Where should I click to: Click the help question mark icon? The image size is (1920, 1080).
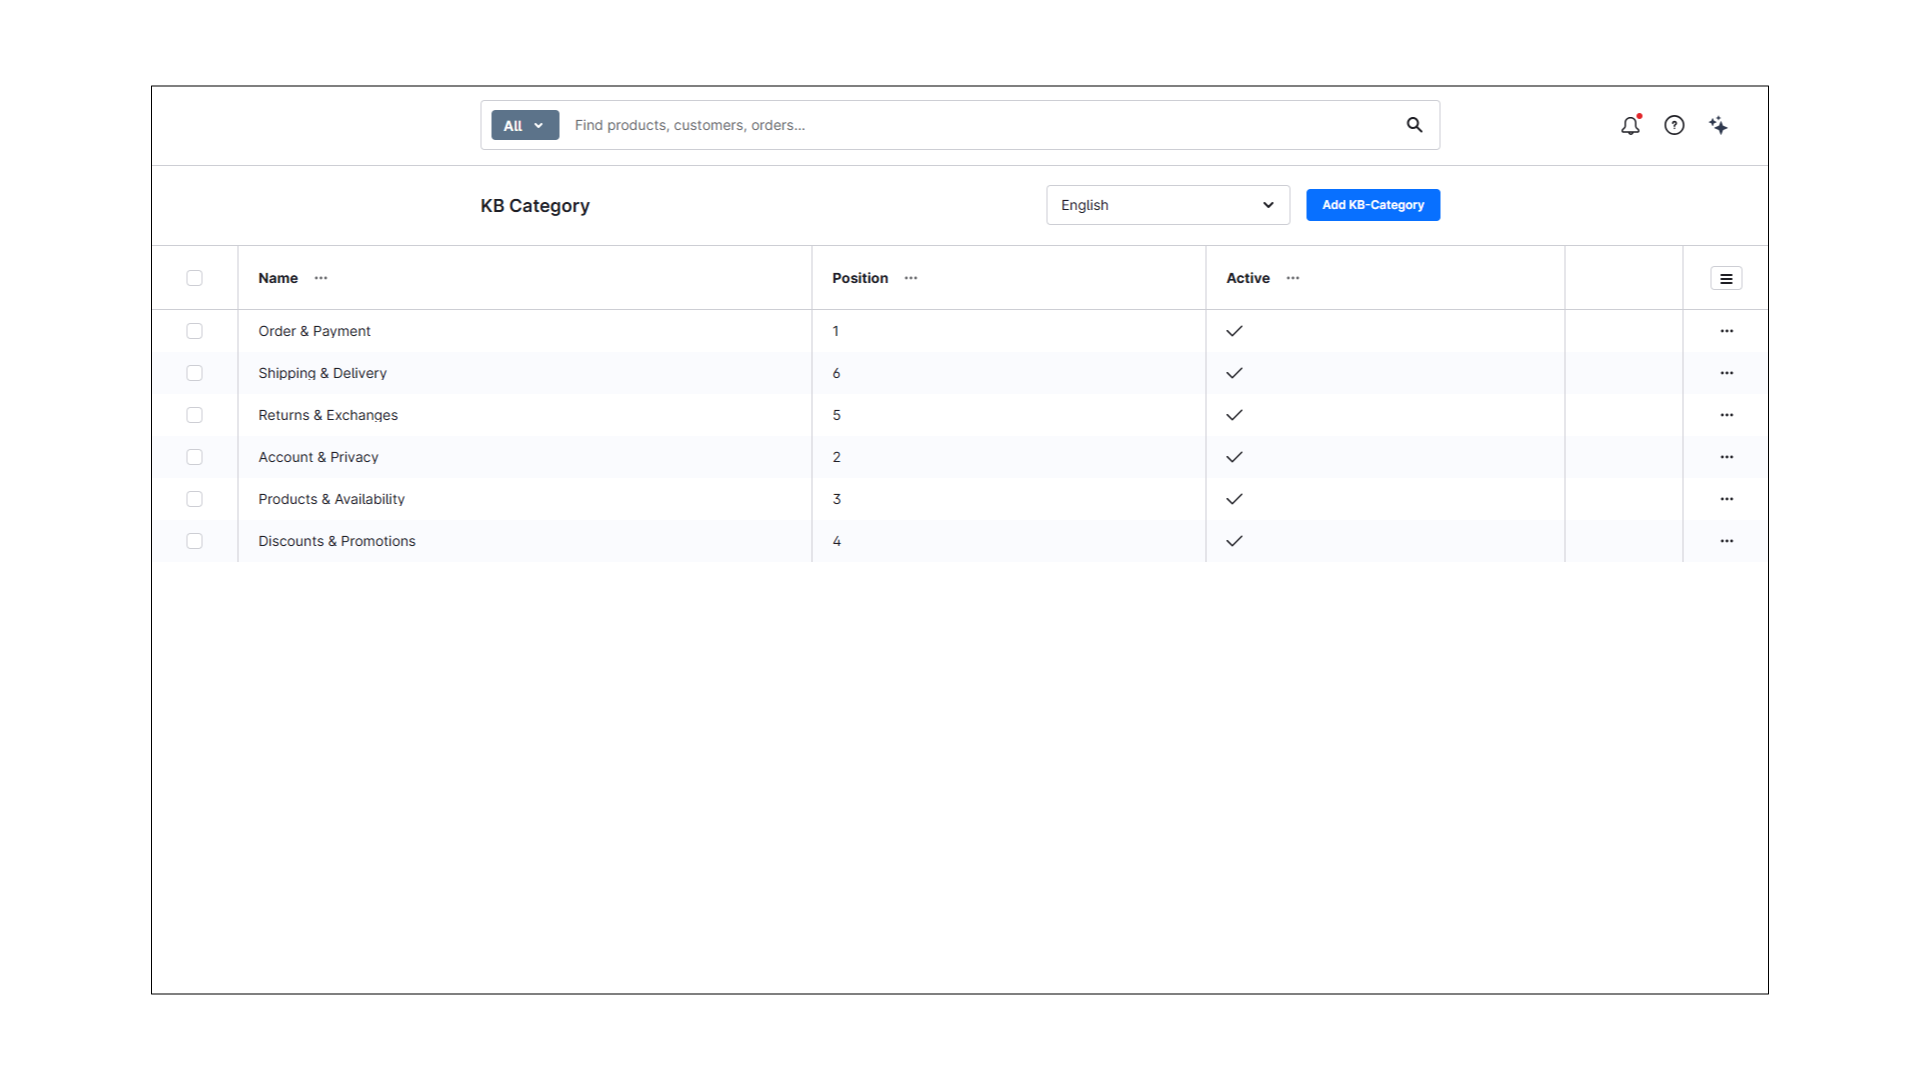[1674, 125]
